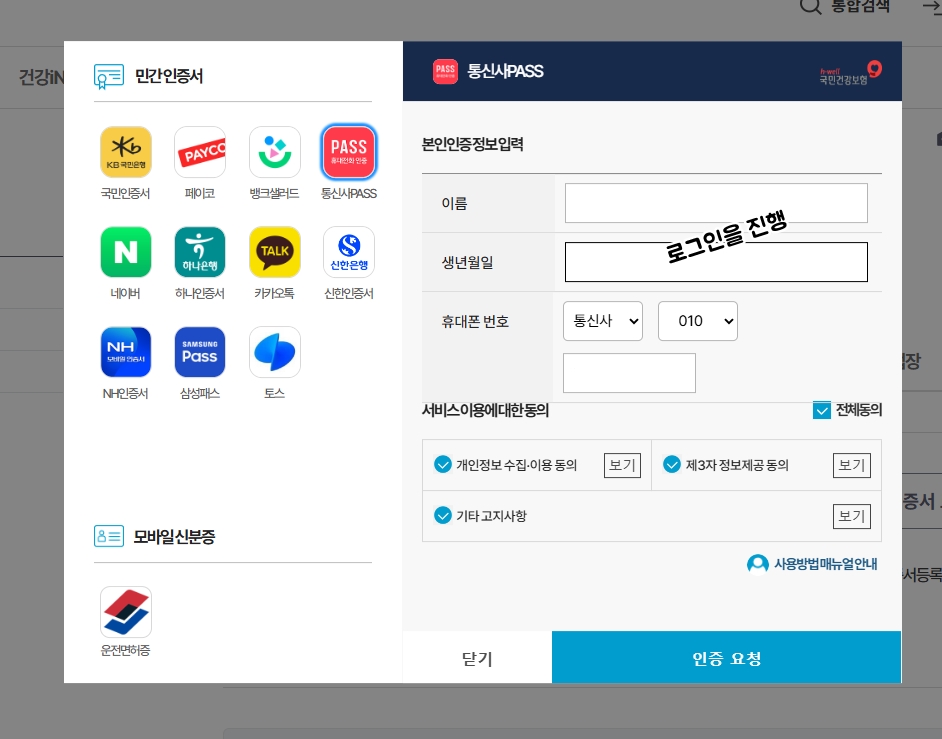
Task: View 기타 고지사항 details via 보기
Action: pos(852,517)
